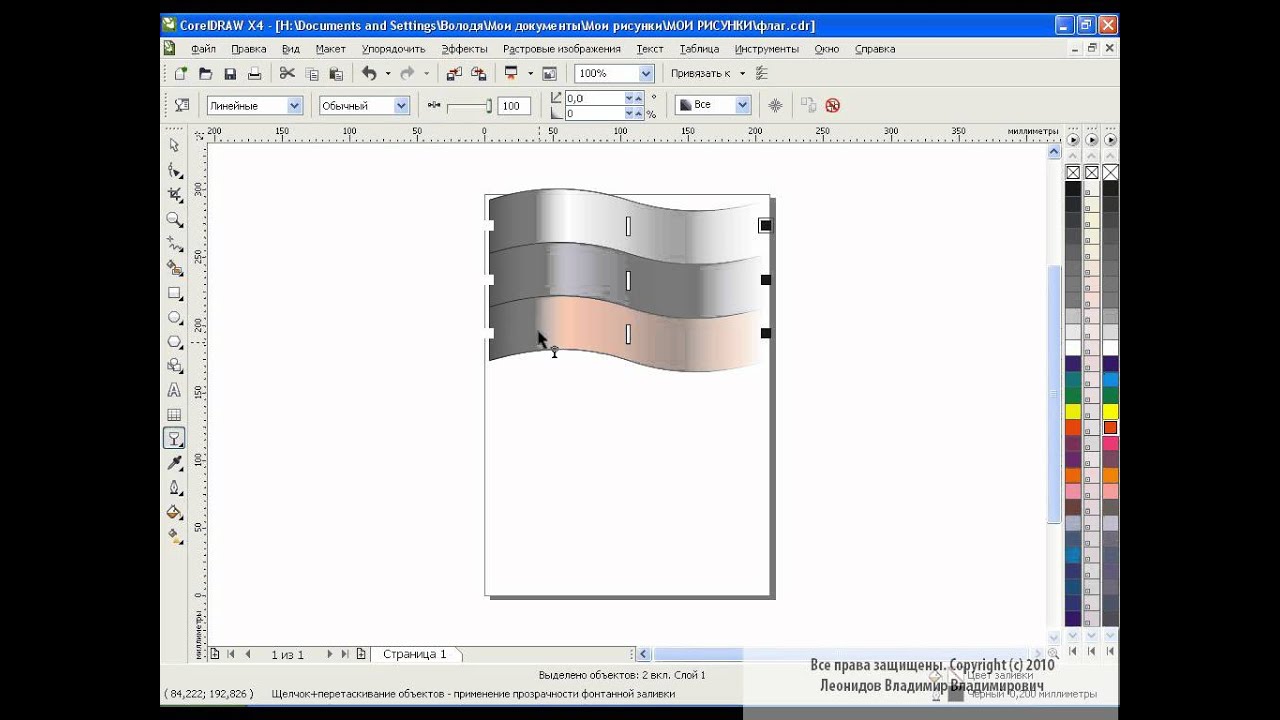Save the document

tap(230, 74)
